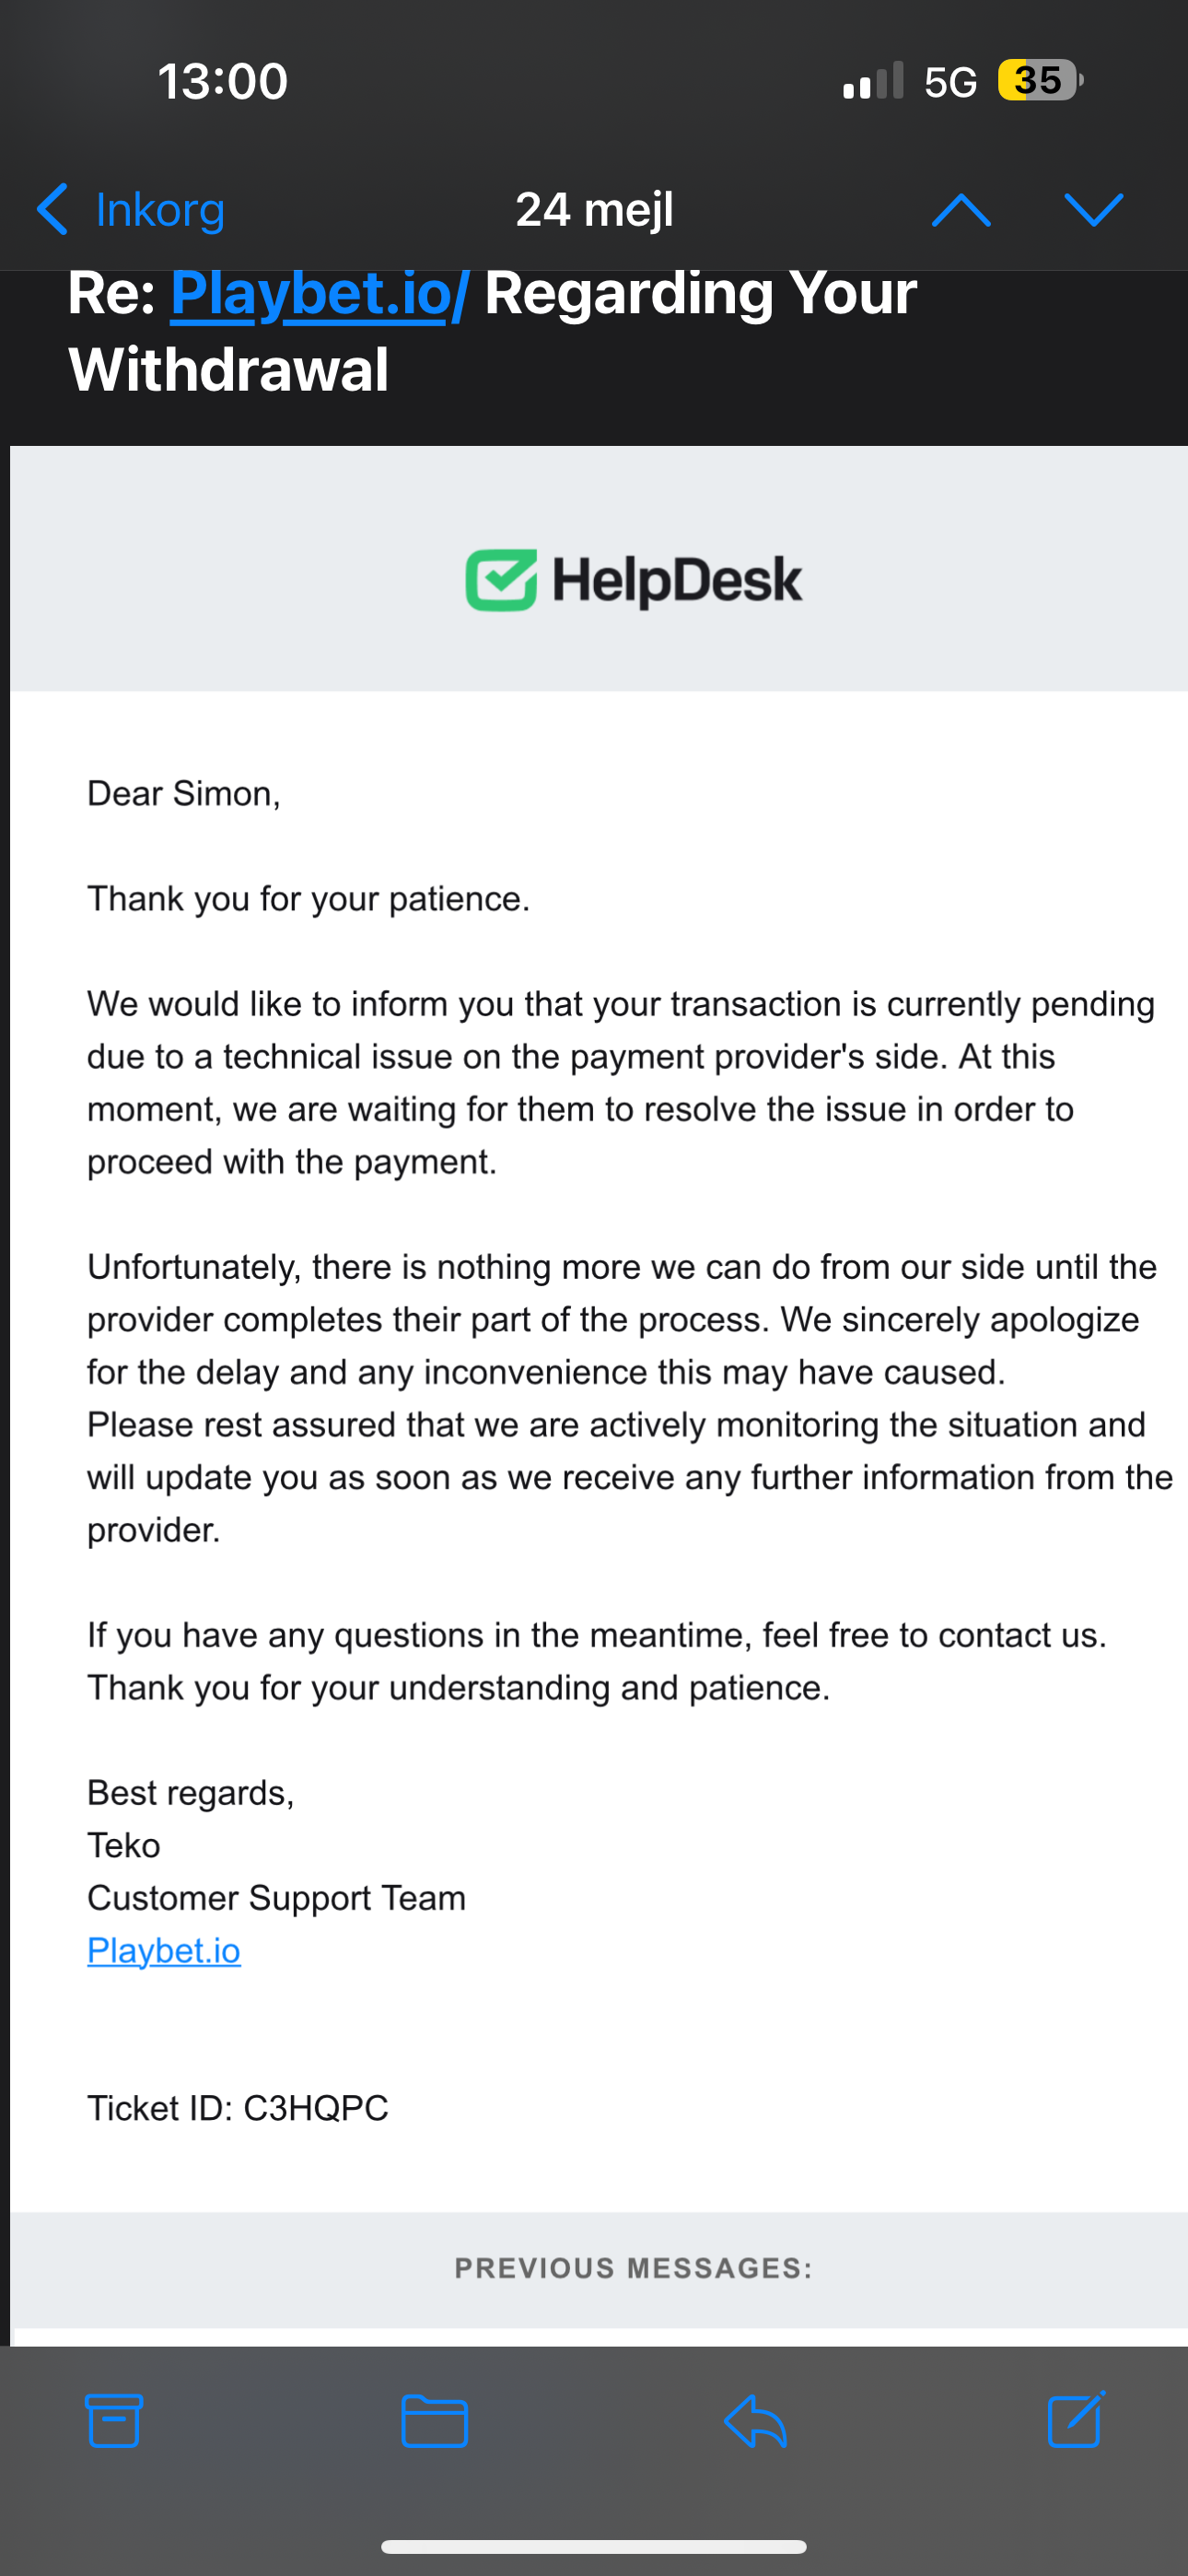This screenshot has width=1188, height=2576.
Task: Go to next email with down arrow
Action: (x=1093, y=210)
